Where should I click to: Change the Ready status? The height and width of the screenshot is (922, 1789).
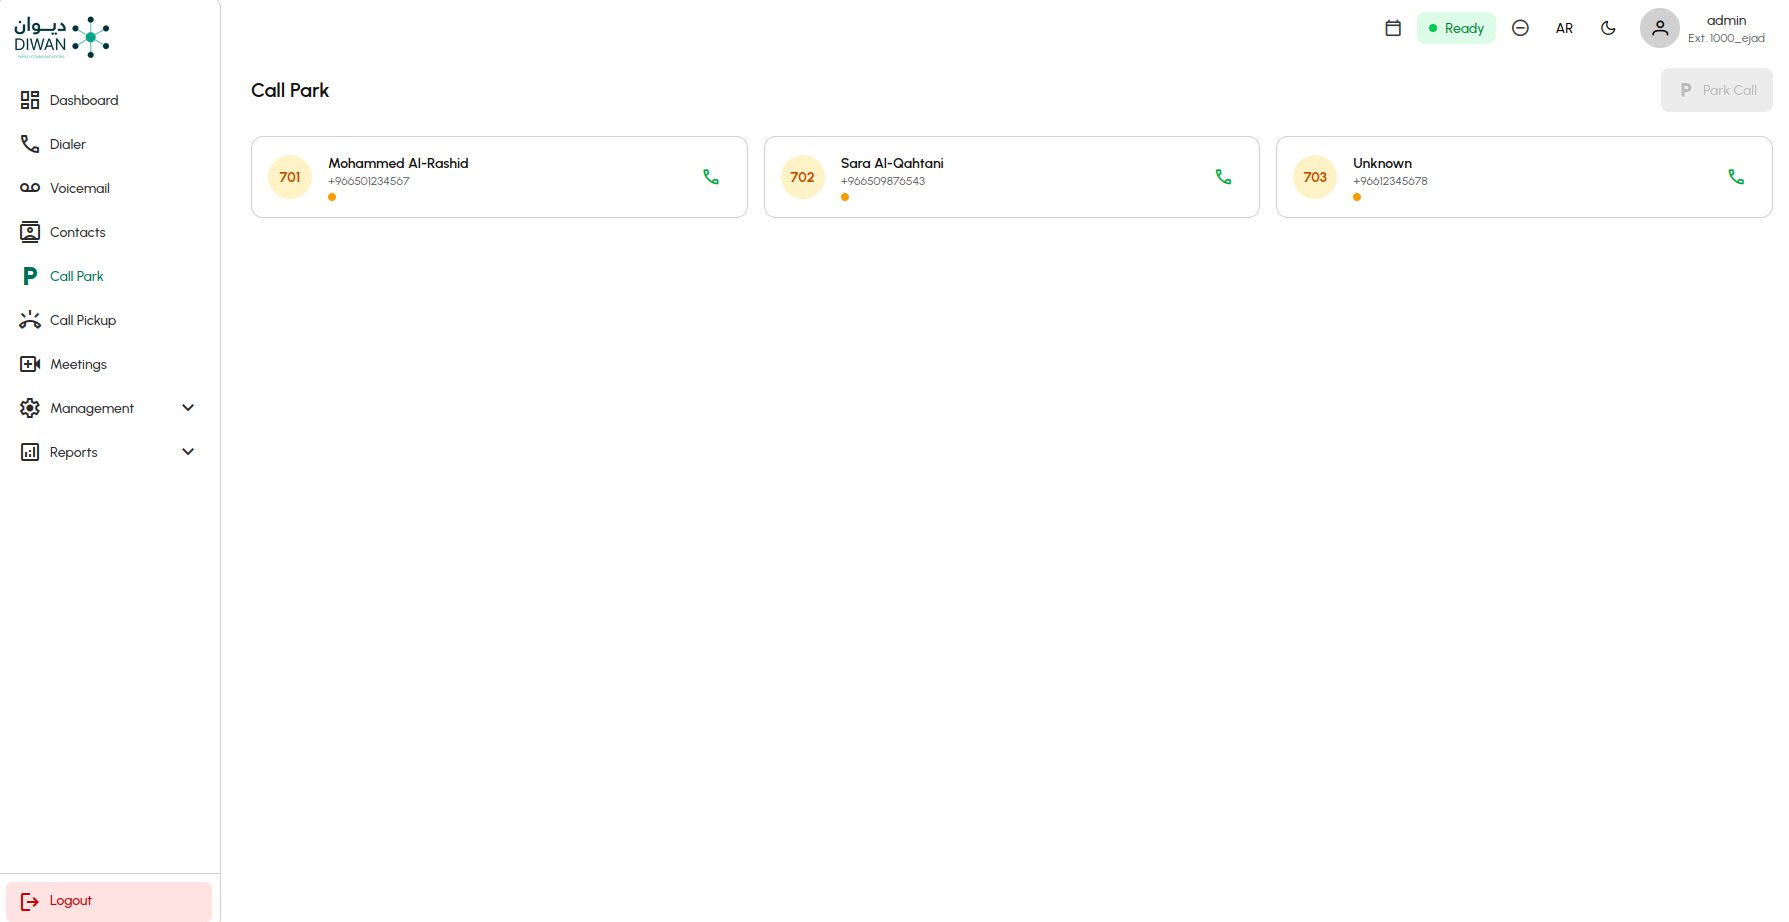[1456, 28]
